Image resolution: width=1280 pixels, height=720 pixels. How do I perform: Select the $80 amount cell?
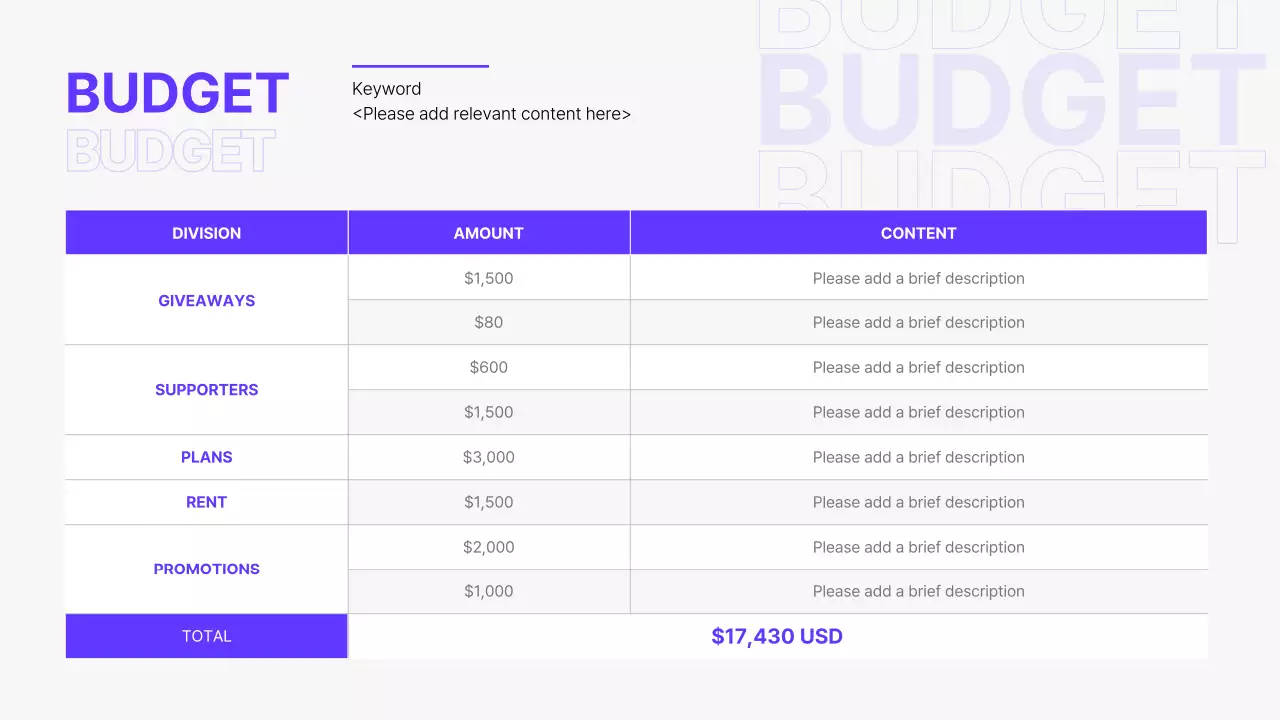point(488,322)
